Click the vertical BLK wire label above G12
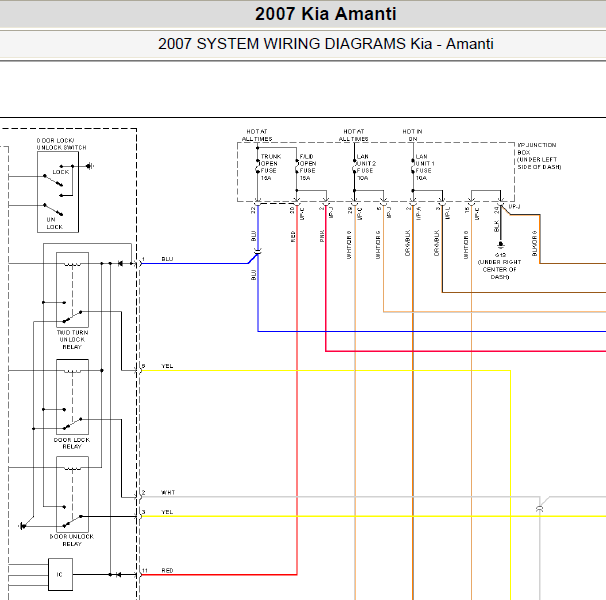The width and height of the screenshot is (606, 600). (496, 226)
